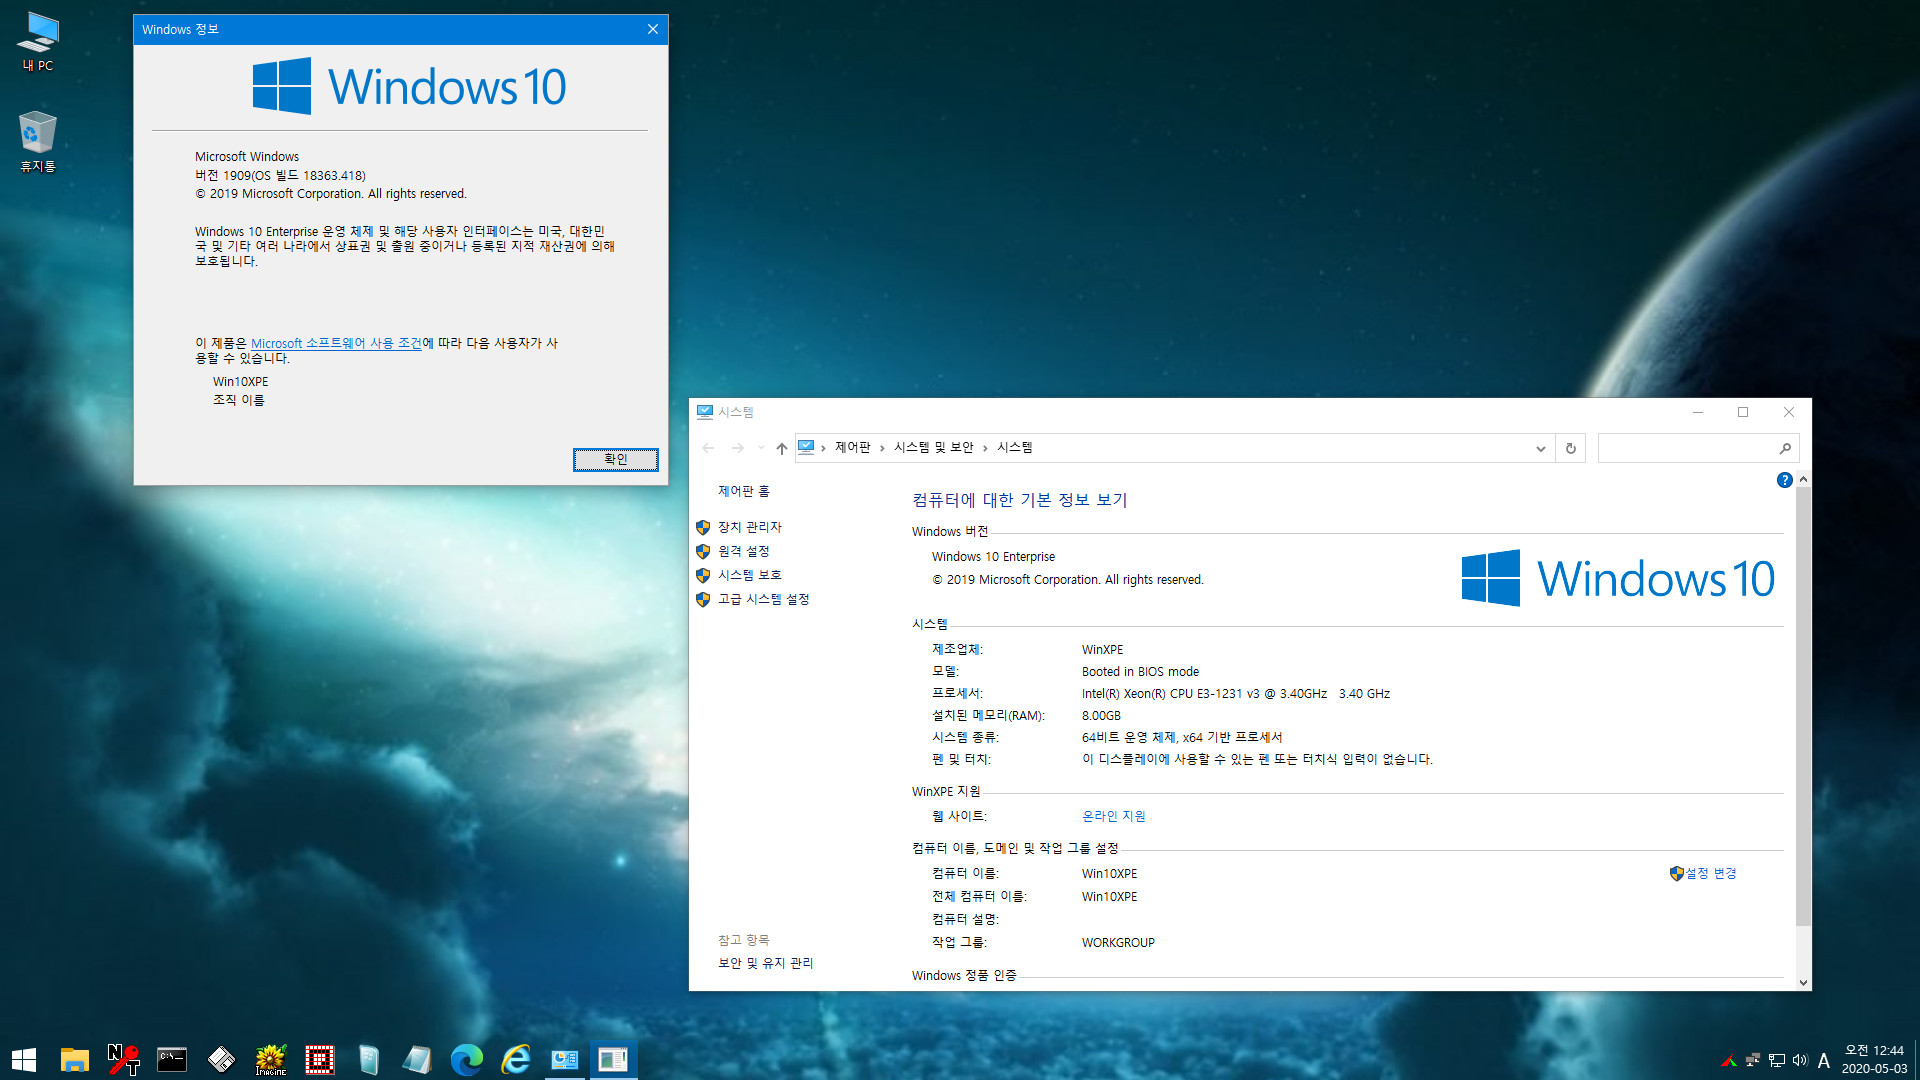Go back in the System window
This screenshot has width=1920, height=1080.
(708, 448)
